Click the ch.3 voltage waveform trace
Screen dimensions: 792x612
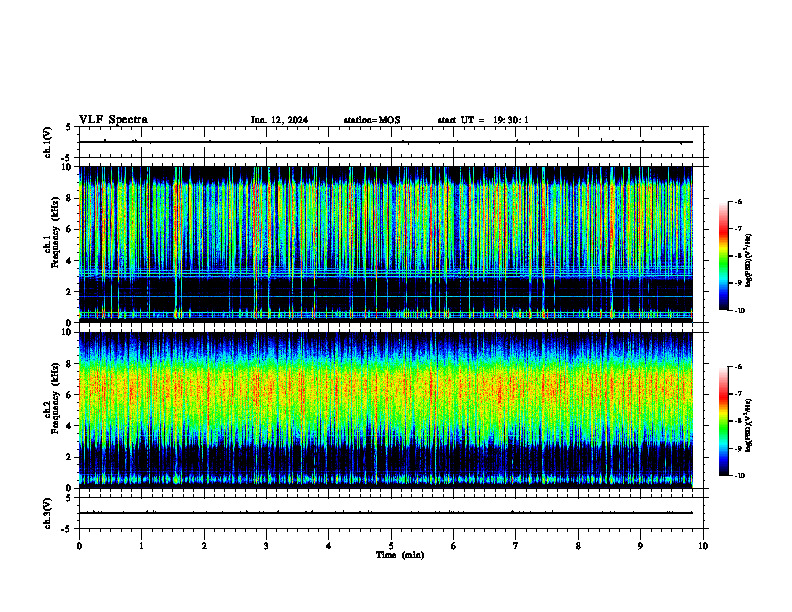(386, 513)
